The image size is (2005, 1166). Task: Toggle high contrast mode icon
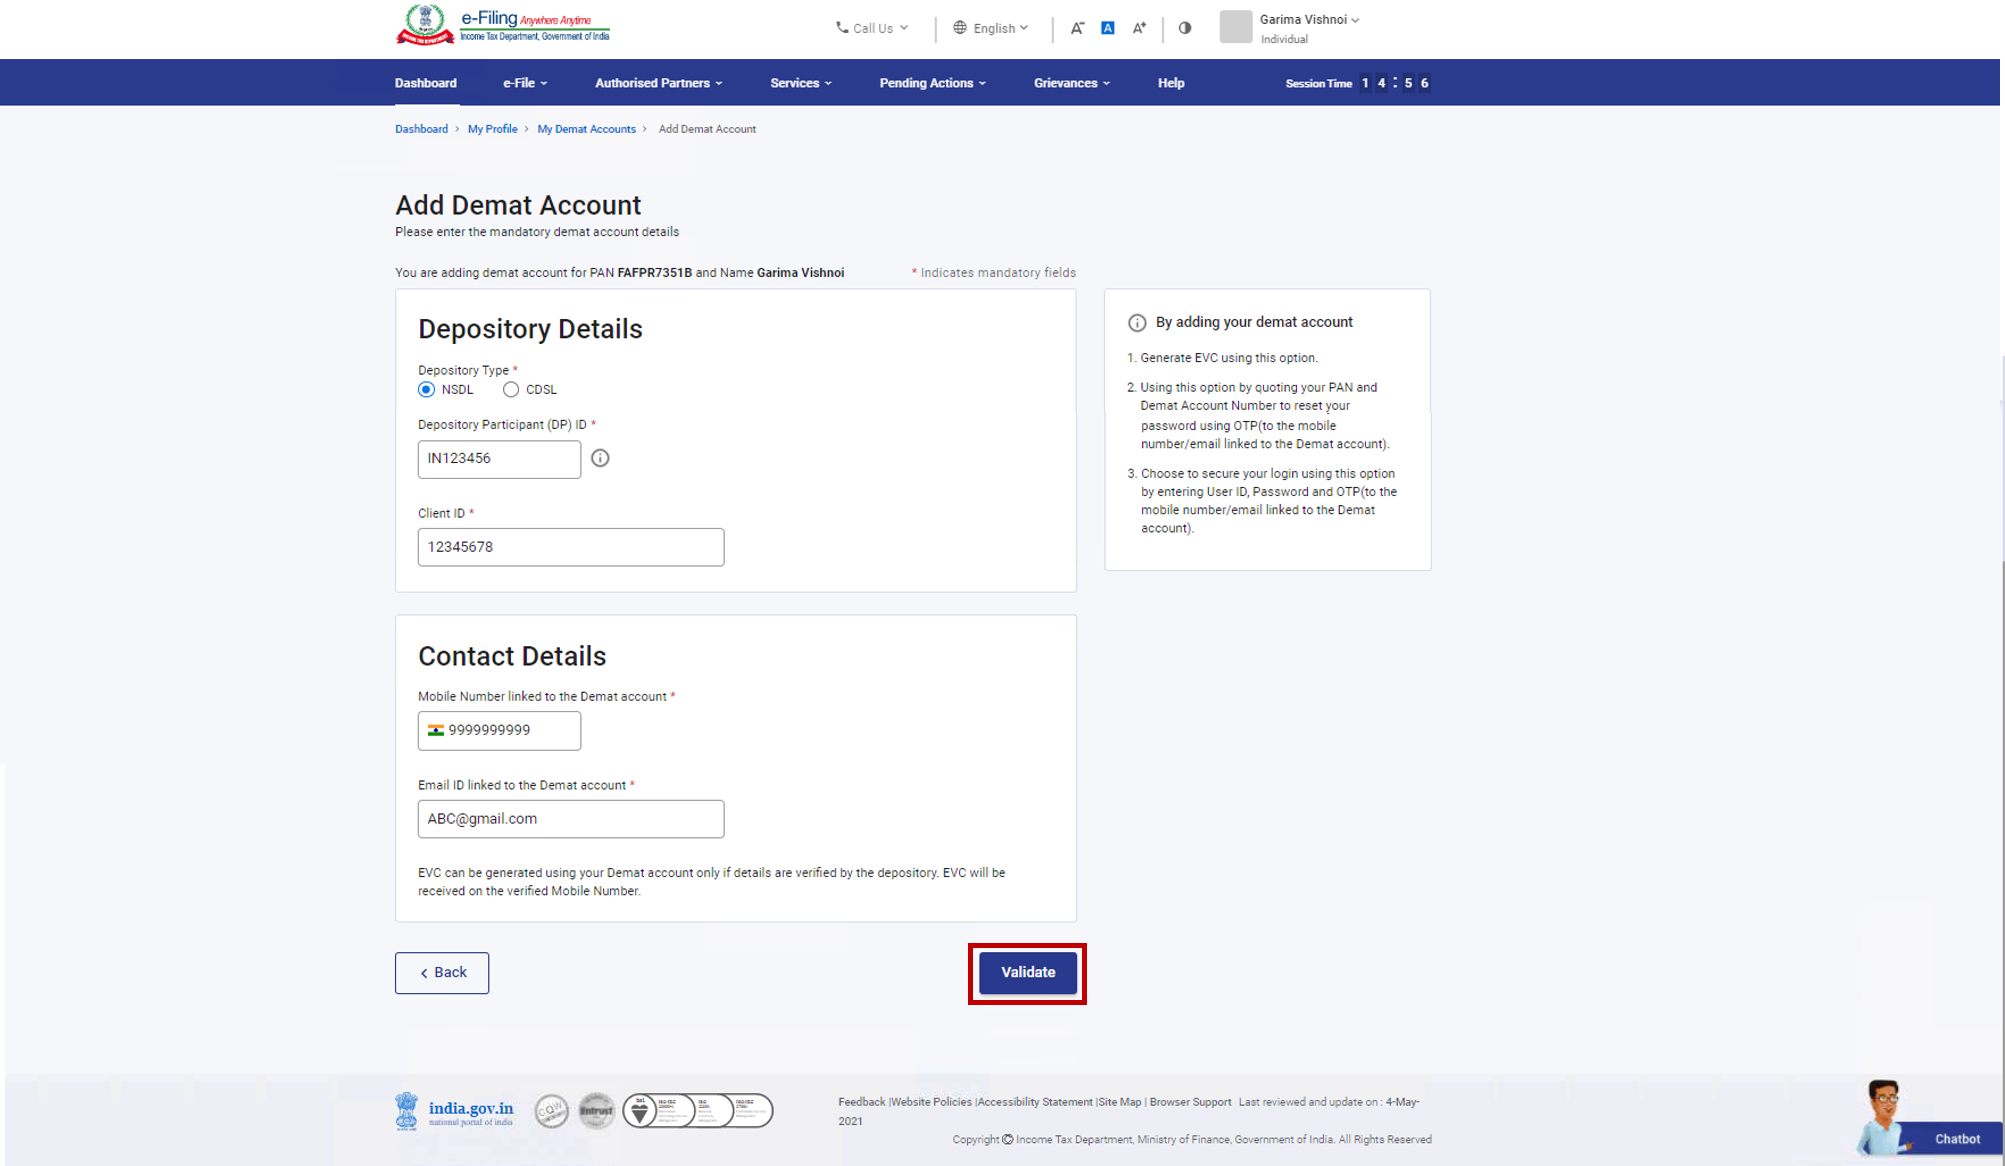point(1185,28)
